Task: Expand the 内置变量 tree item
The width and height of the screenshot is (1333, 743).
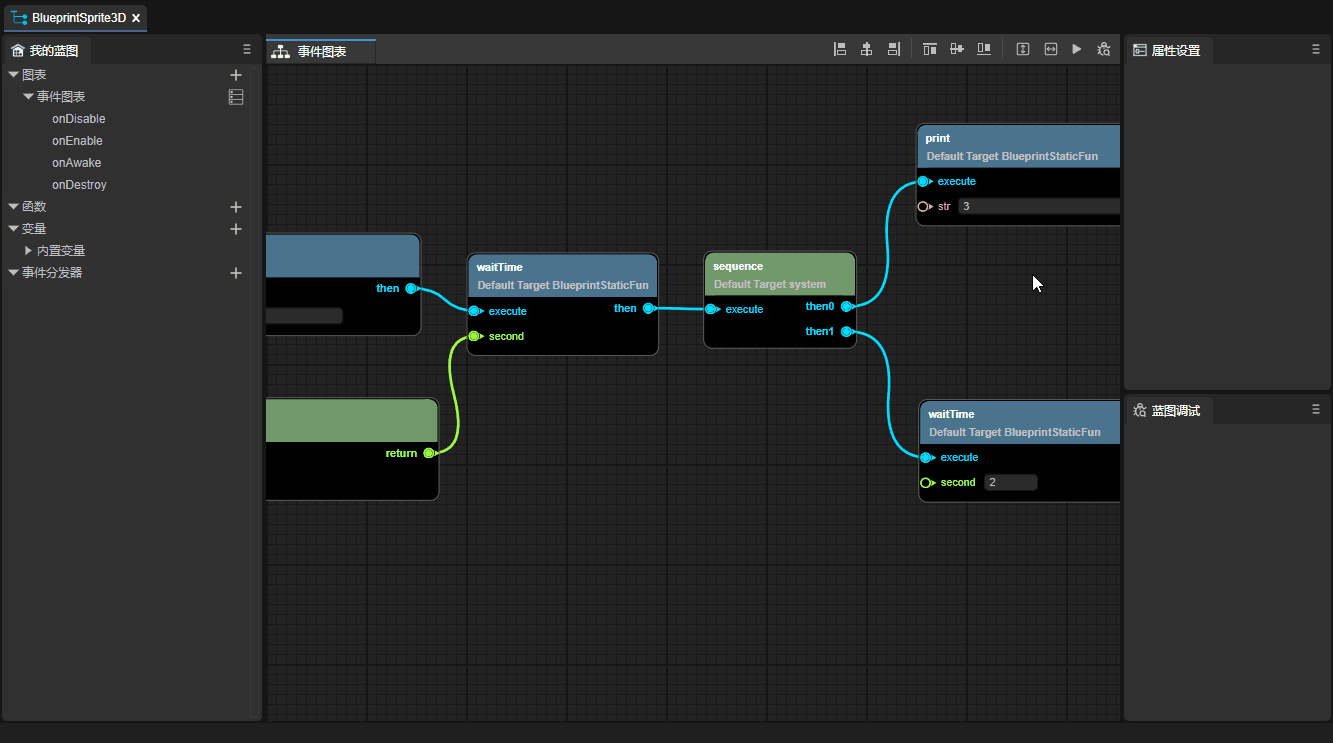Action: (x=29, y=251)
